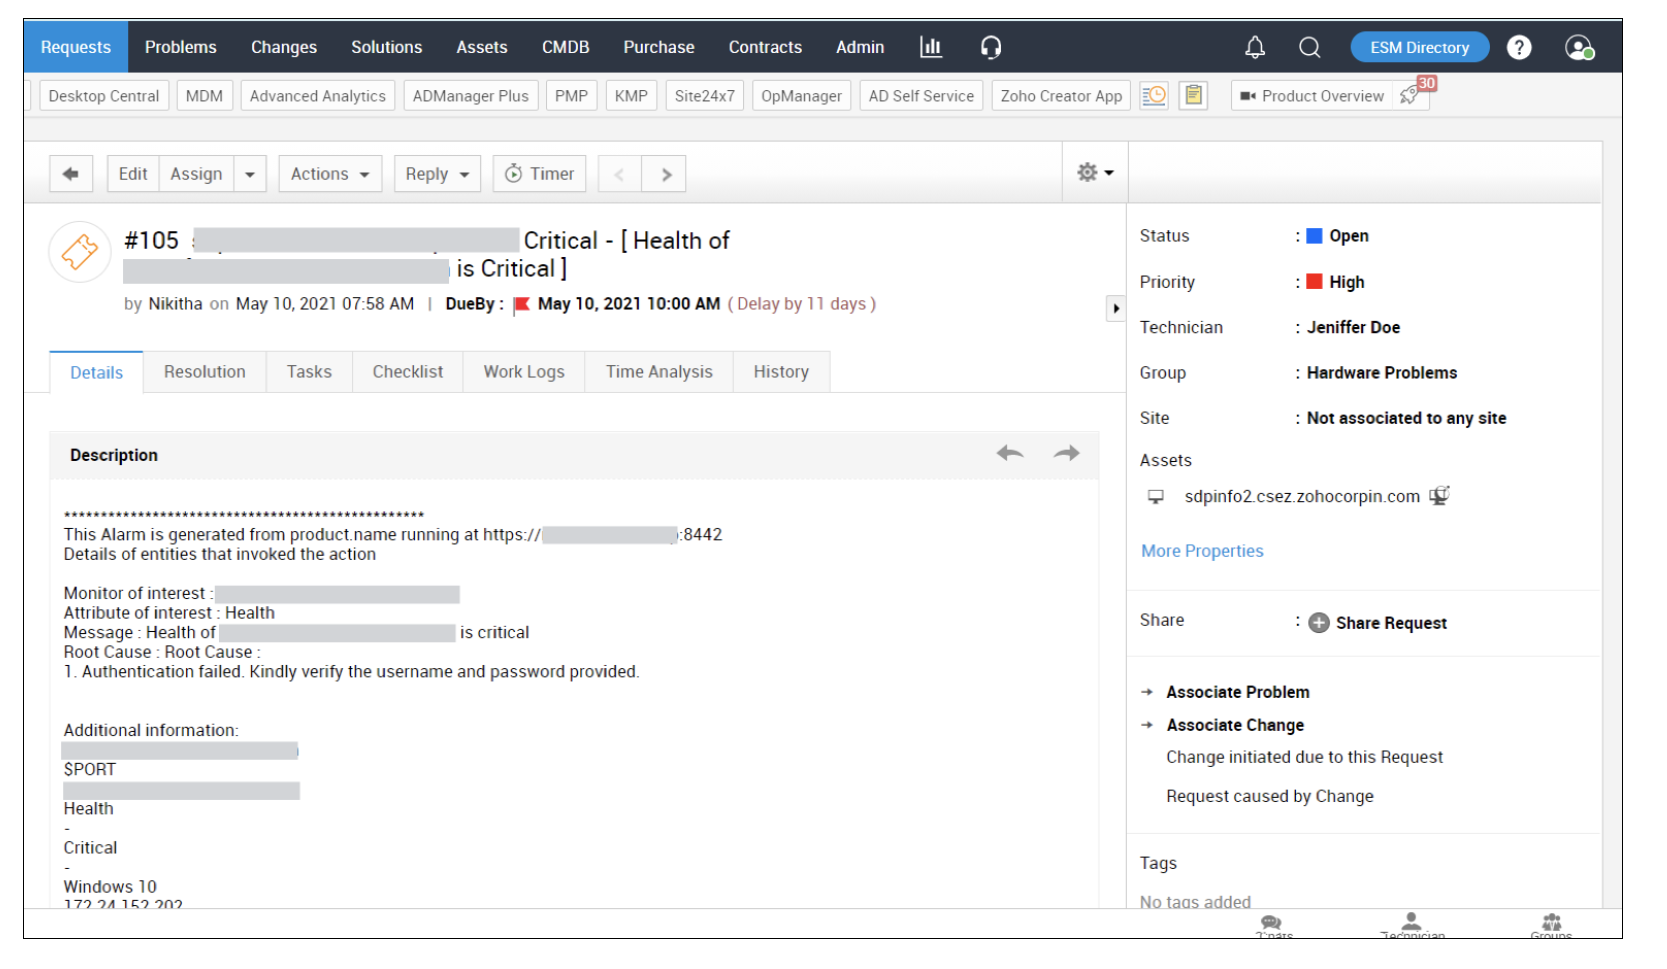Open the user profile avatar
The height and width of the screenshot is (969, 1667).
(x=1578, y=47)
